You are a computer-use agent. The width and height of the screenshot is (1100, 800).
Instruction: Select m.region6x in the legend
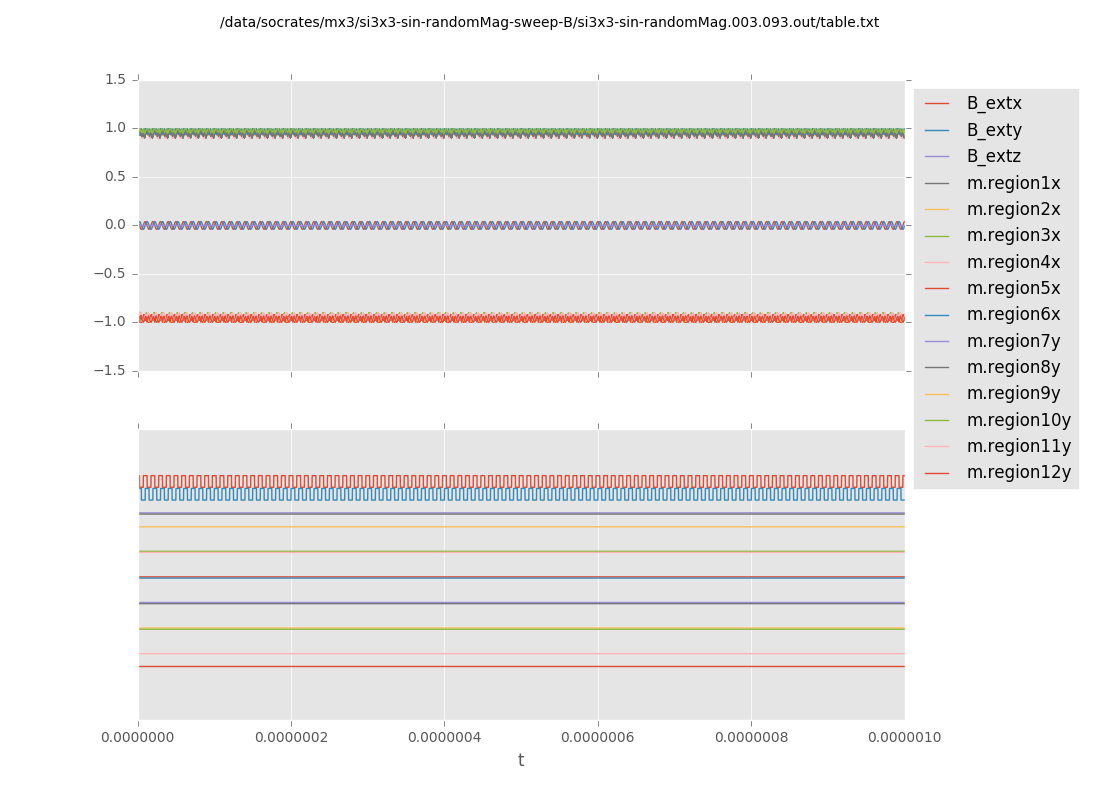click(1012, 315)
